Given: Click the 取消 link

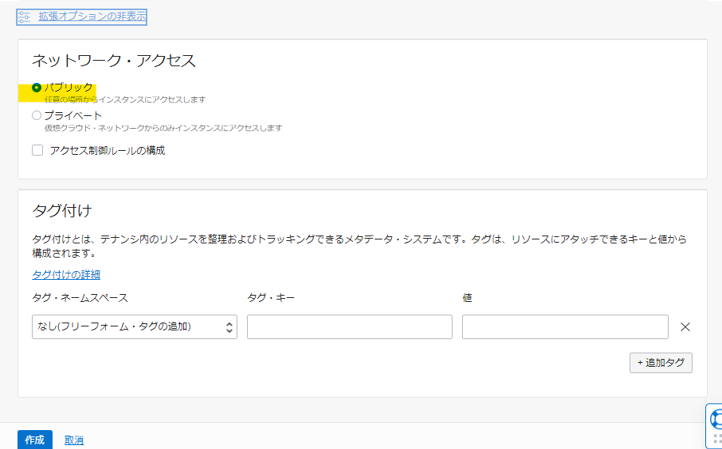Looking at the screenshot, I should click(74, 440).
